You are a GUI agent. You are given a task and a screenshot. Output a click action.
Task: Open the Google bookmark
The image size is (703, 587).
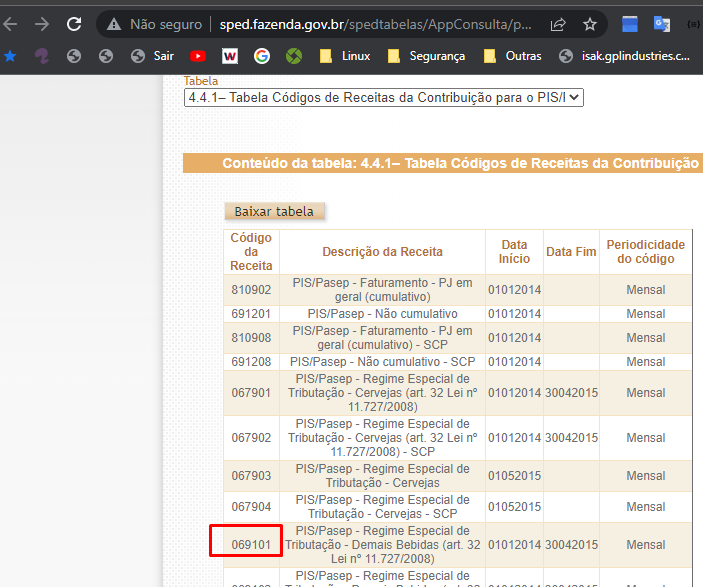point(262,56)
